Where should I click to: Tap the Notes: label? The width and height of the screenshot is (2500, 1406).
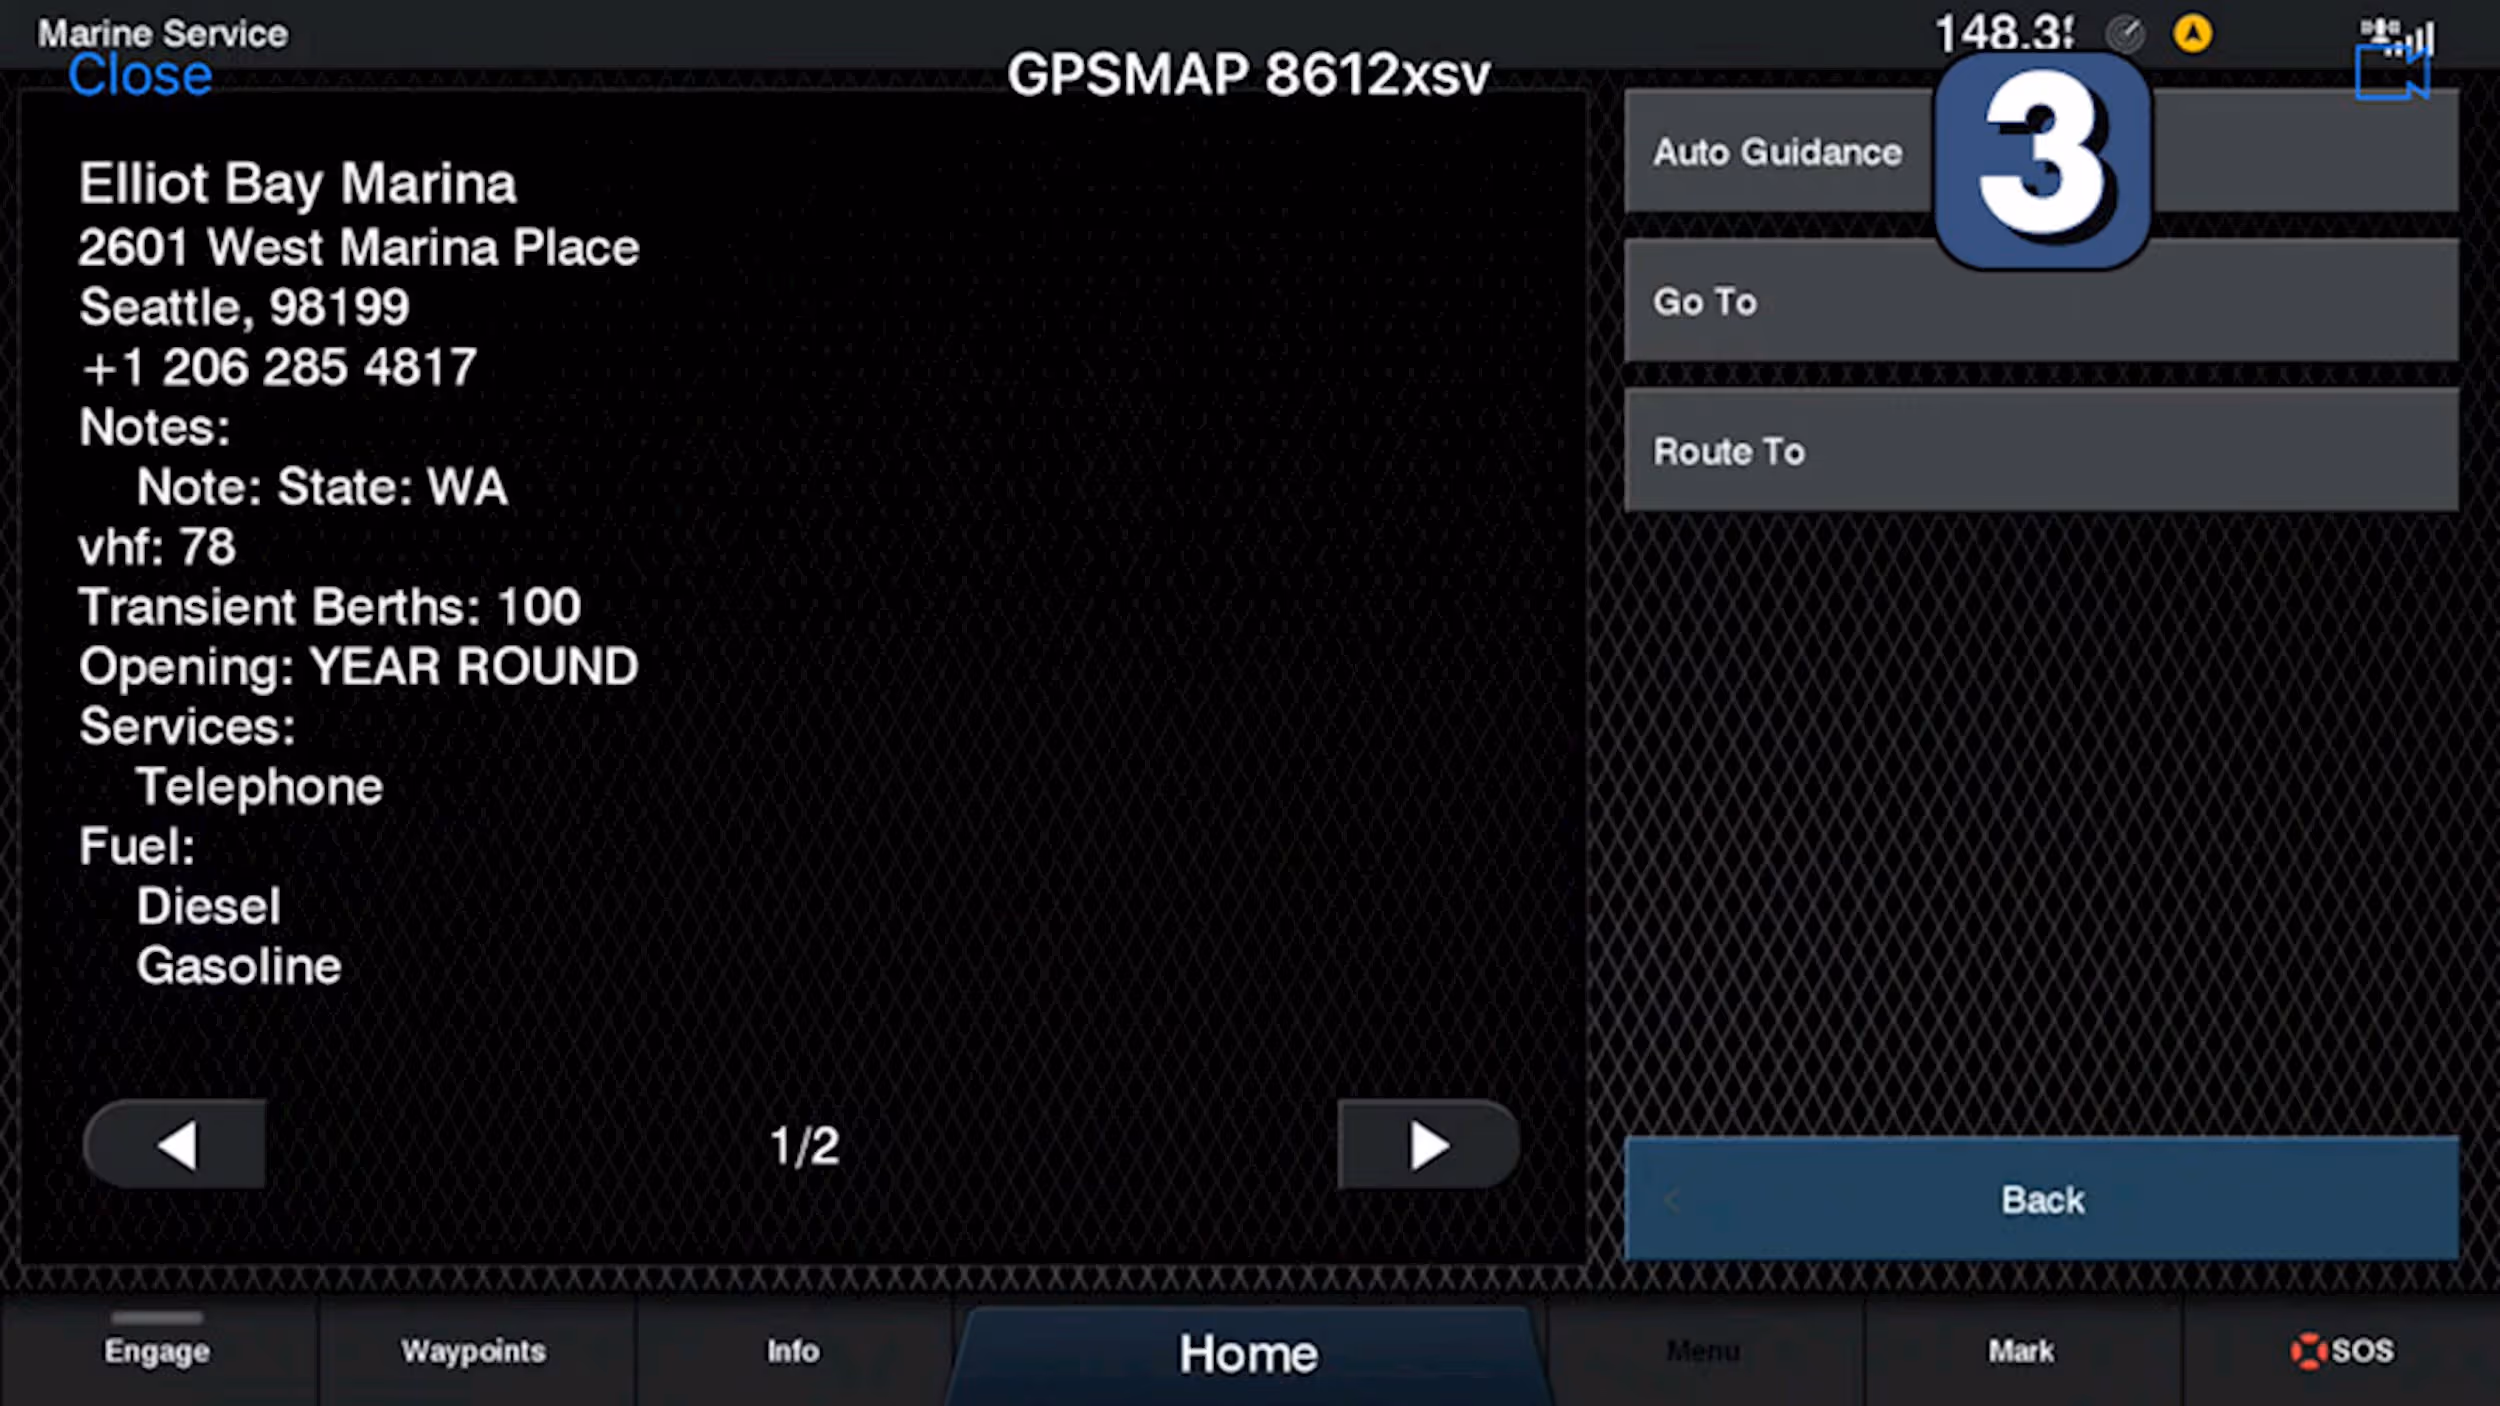coord(155,427)
